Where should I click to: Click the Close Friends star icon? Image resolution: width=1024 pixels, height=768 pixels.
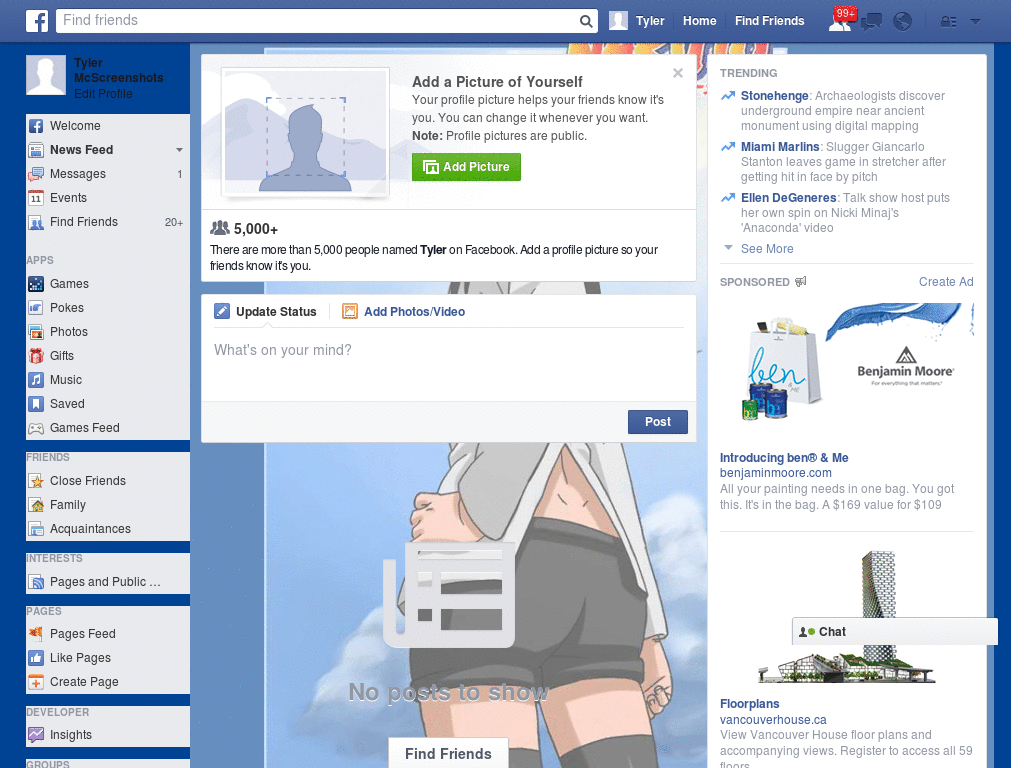point(36,481)
